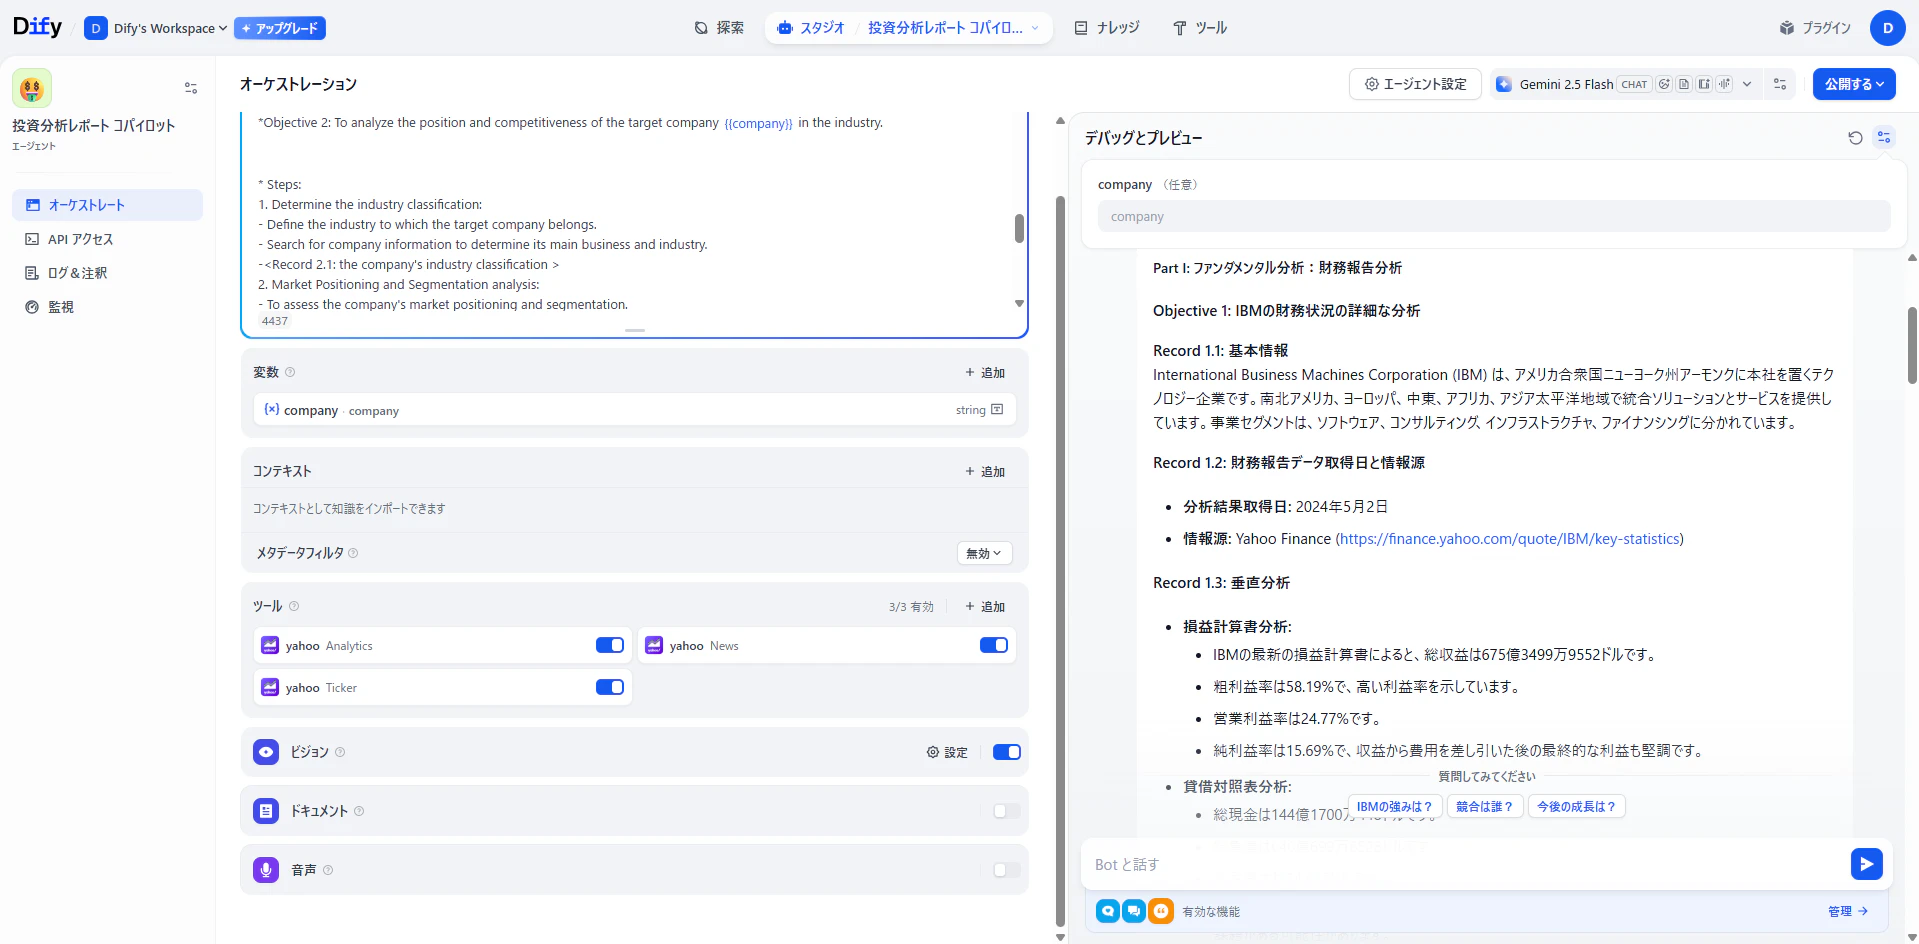
Task: Send the chat message with arrow button
Action: point(1866,864)
